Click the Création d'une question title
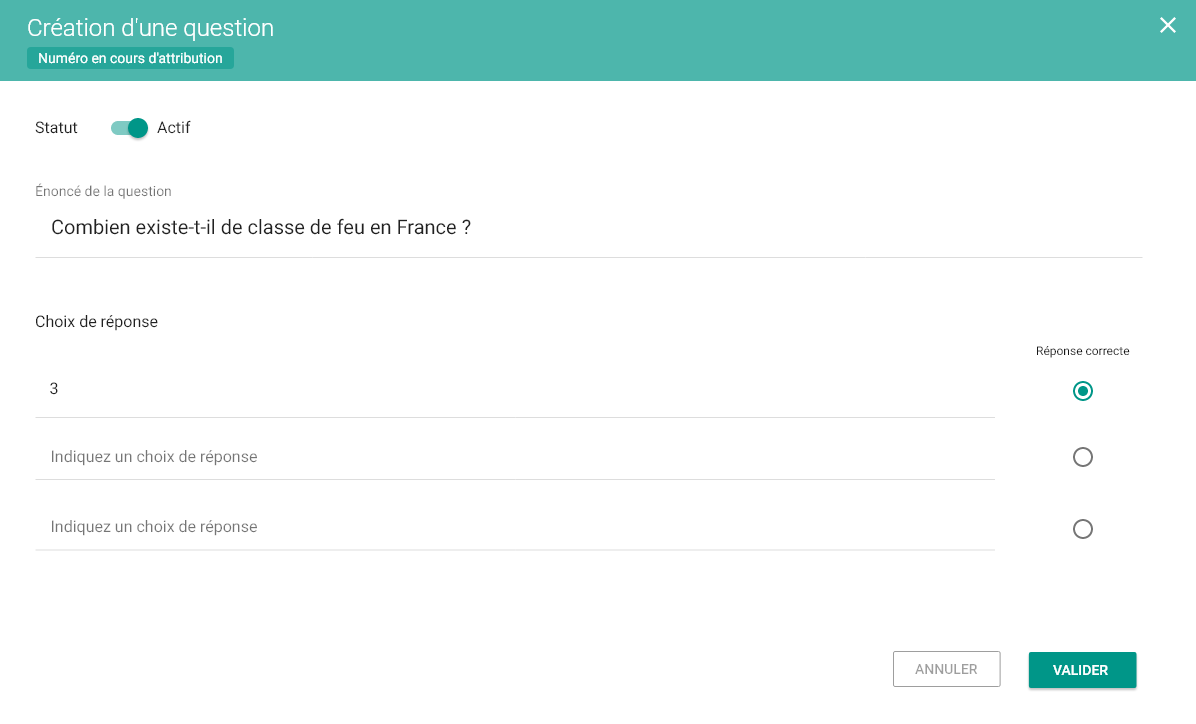This screenshot has height=724, width=1196. pyautogui.click(x=150, y=27)
